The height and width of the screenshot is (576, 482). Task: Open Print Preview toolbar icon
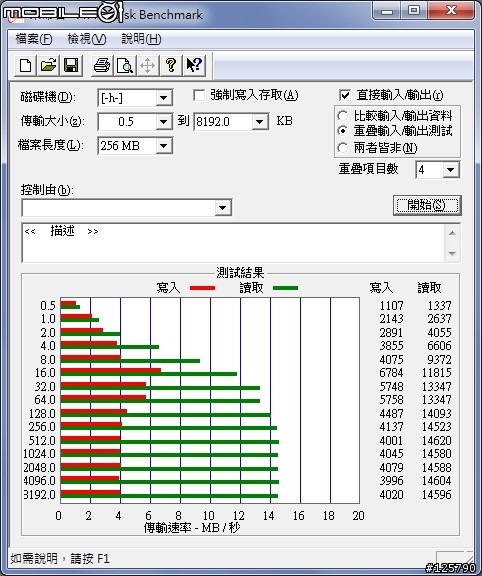tap(125, 66)
